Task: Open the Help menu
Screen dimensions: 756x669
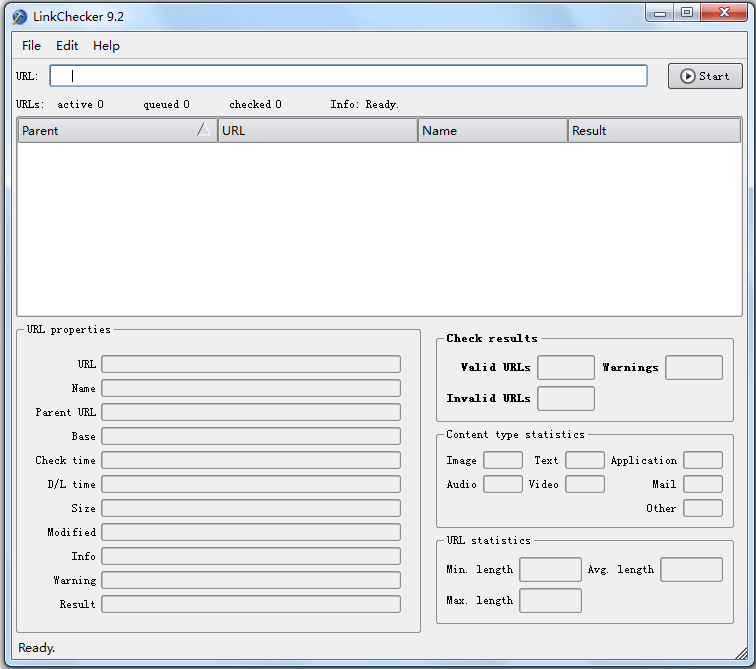Action: (106, 46)
